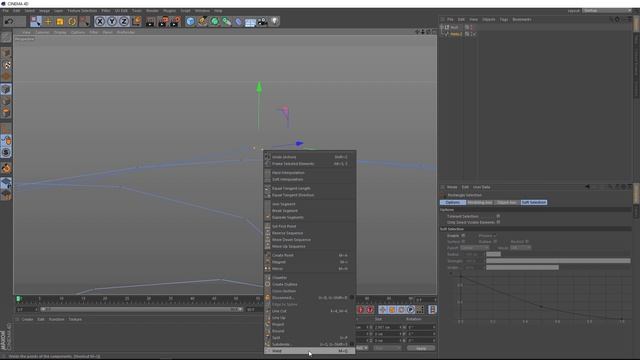Click Make Editable icon in left palette

click(6, 37)
